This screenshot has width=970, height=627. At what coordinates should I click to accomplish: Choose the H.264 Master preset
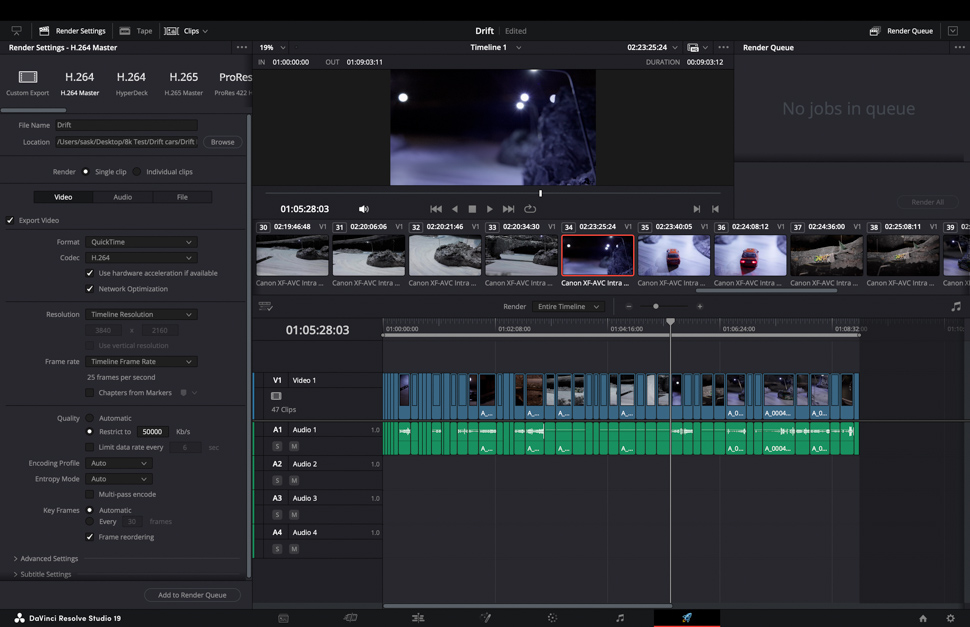[x=80, y=83]
